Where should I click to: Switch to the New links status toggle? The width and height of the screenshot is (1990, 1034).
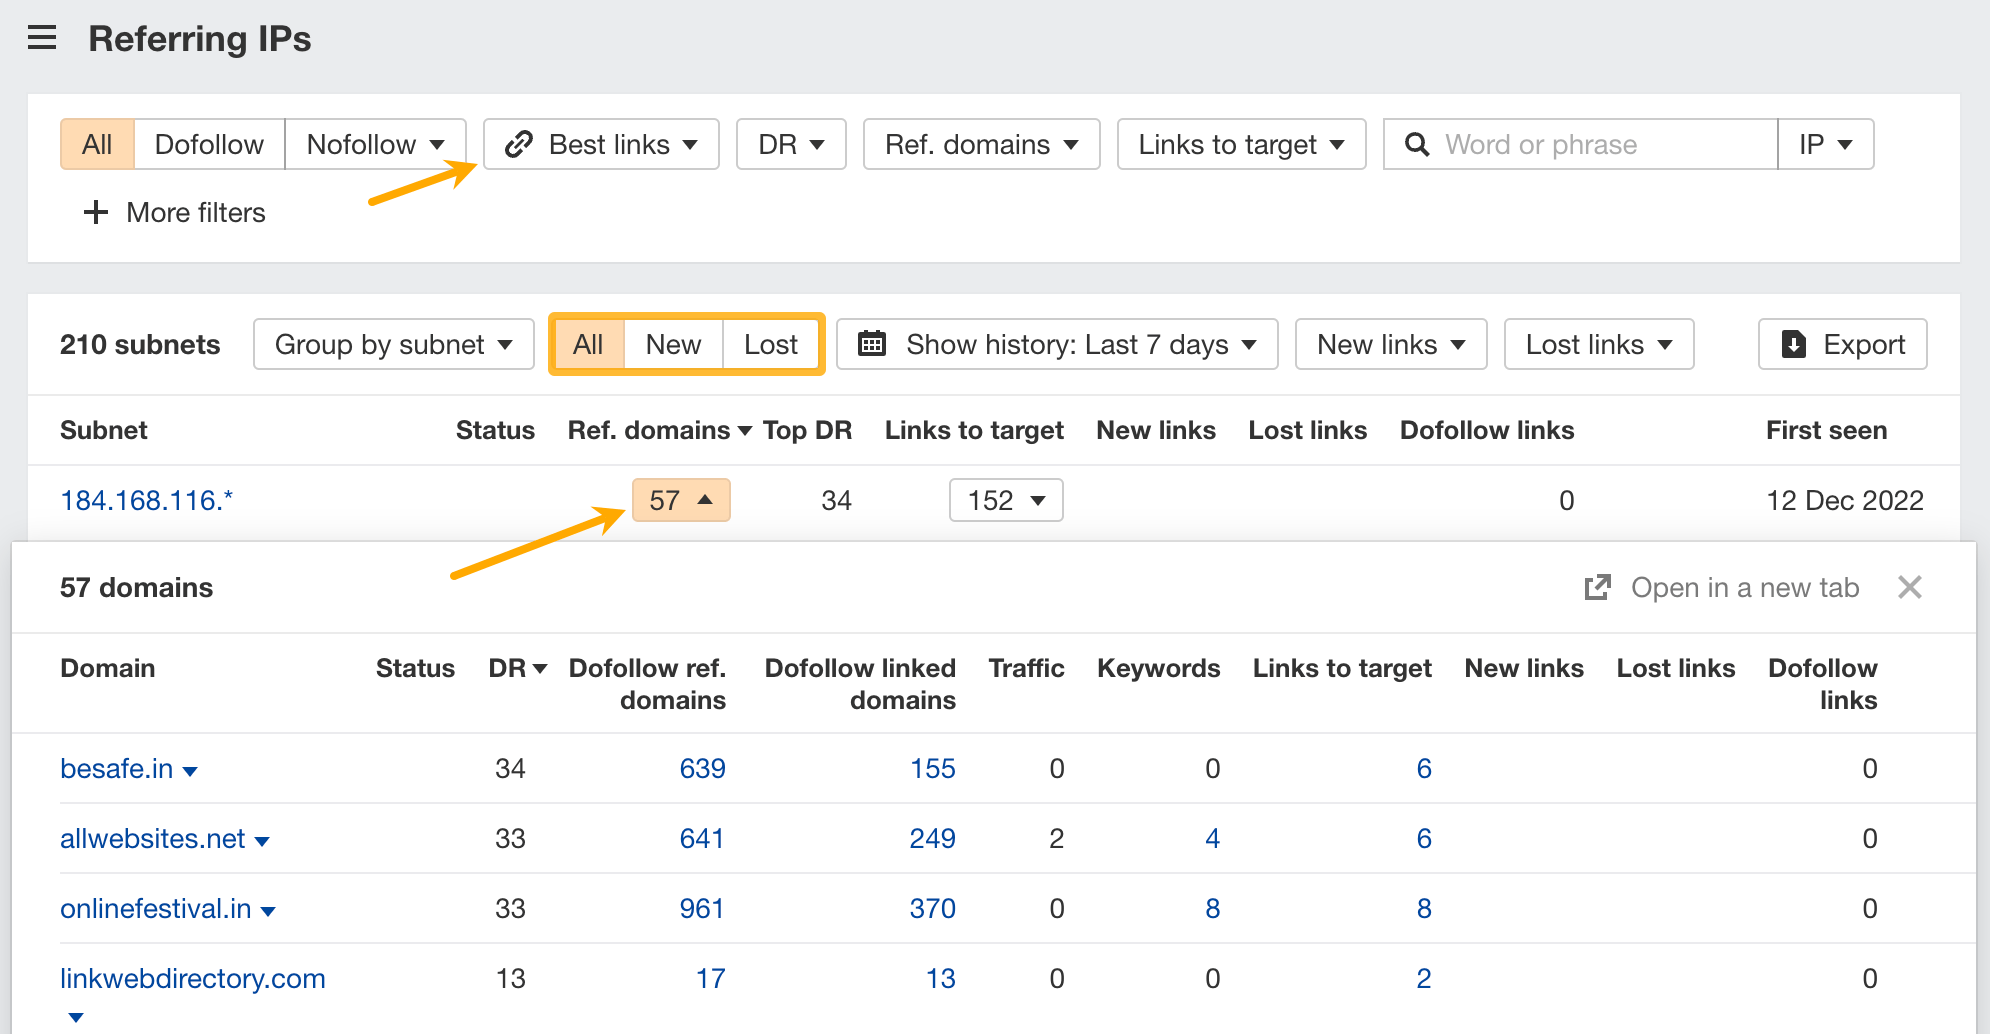(673, 345)
